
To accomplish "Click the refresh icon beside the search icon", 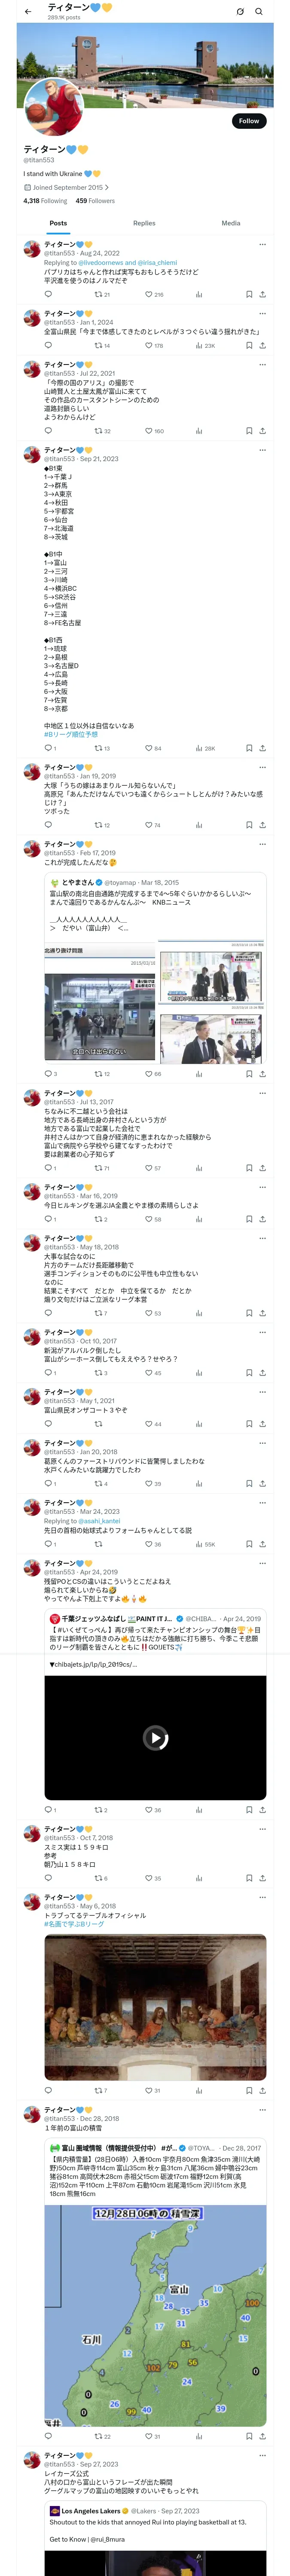I will [x=240, y=12].
